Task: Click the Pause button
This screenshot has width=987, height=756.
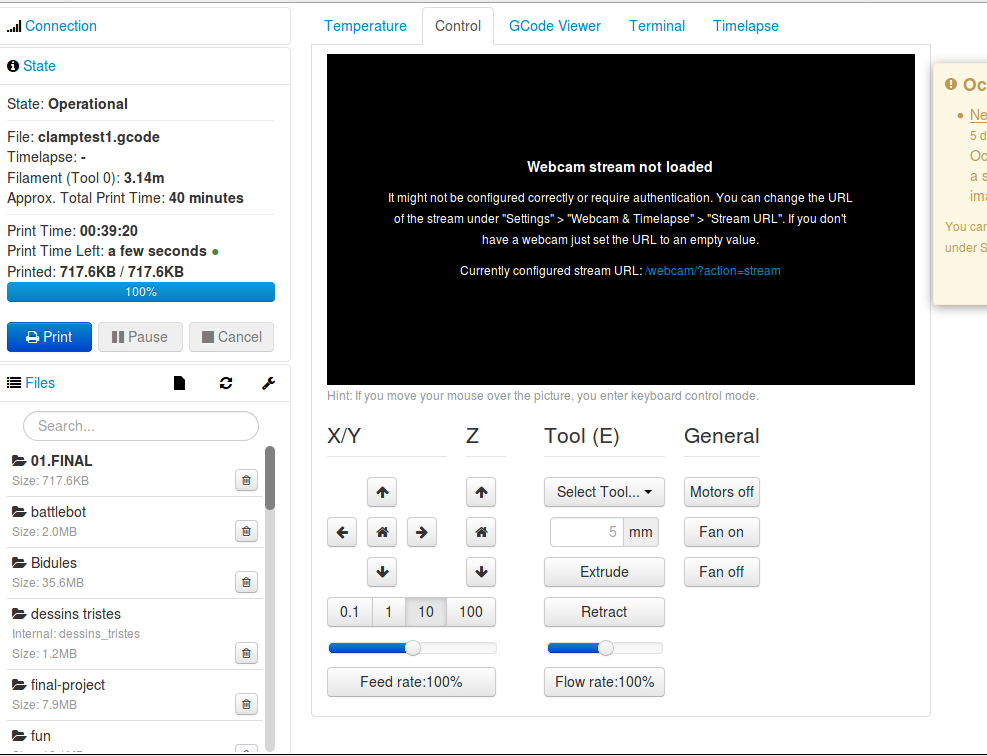Action: pyautogui.click(x=140, y=337)
